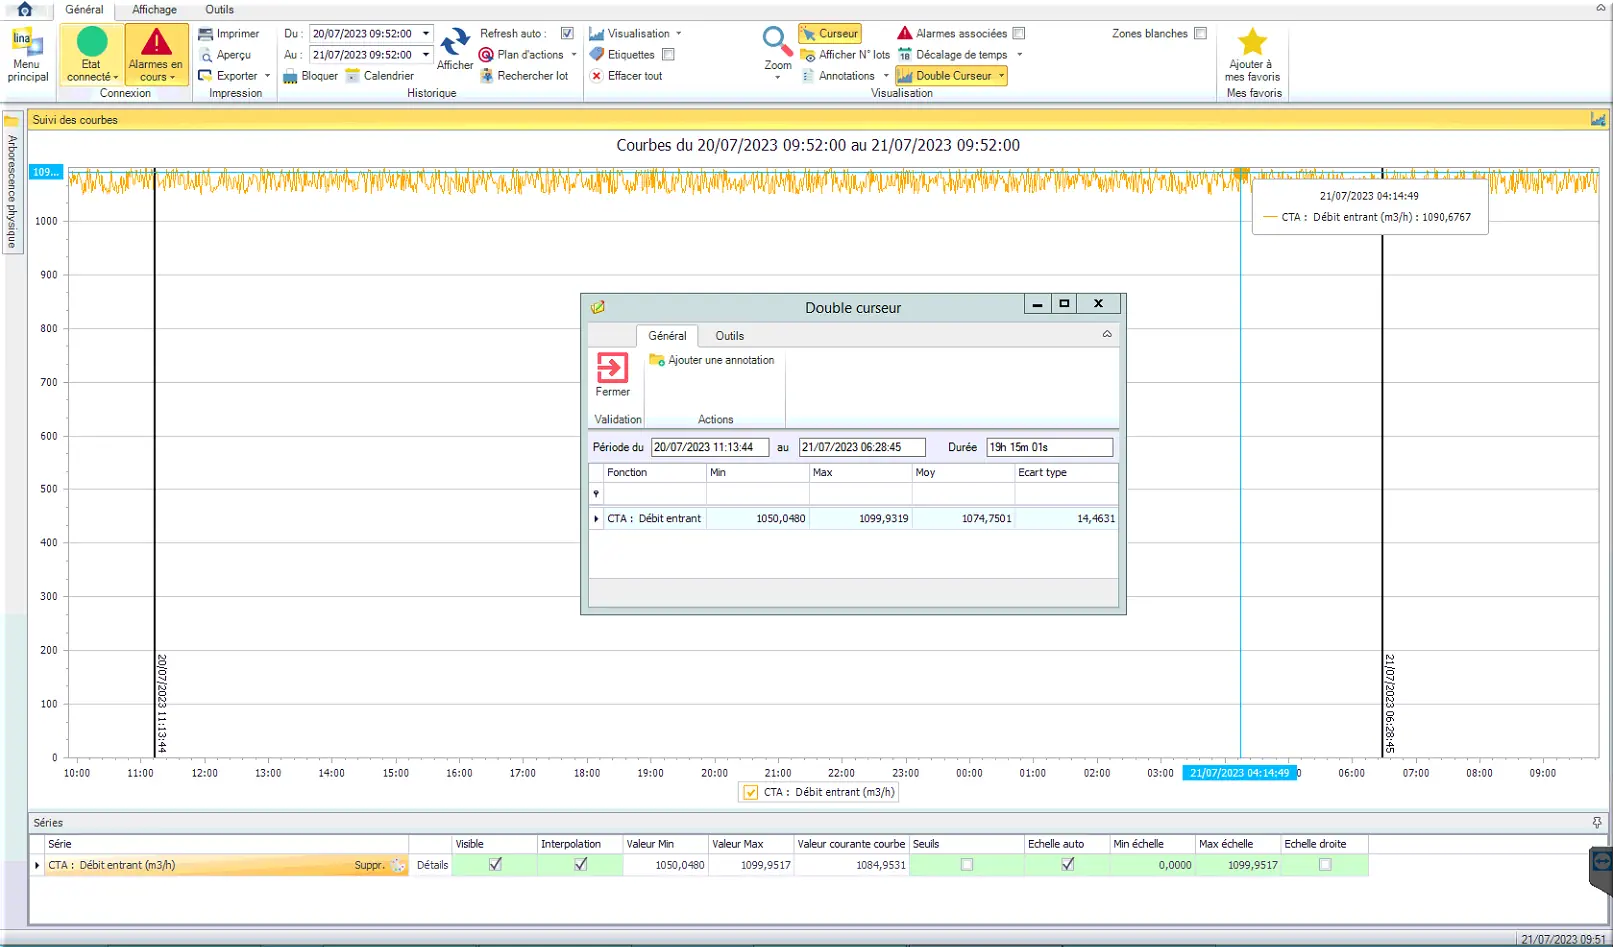Viewport: 1613px width, 947px height.
Task: Select left cursor line 20/07/2023 11:13:44
Action: tap(155, 462)
